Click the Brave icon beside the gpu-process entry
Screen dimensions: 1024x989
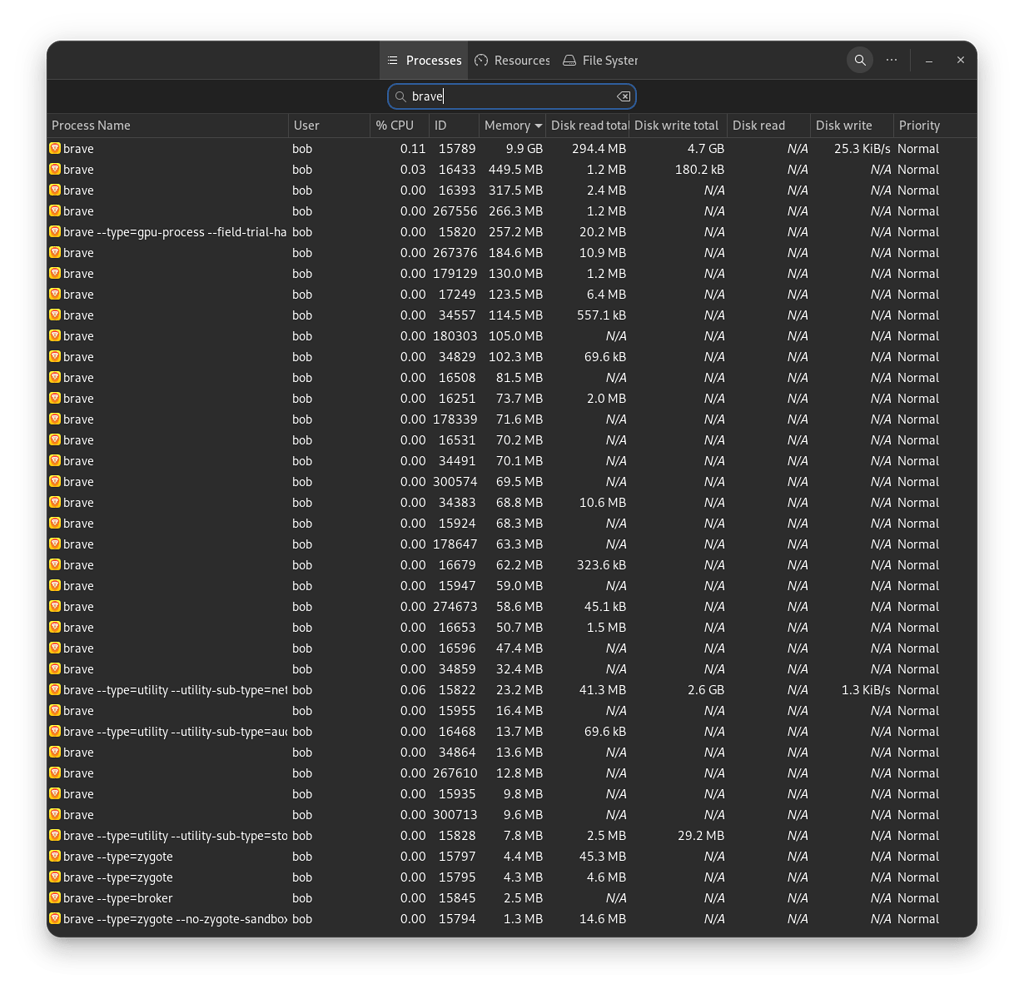click(54, 231)
